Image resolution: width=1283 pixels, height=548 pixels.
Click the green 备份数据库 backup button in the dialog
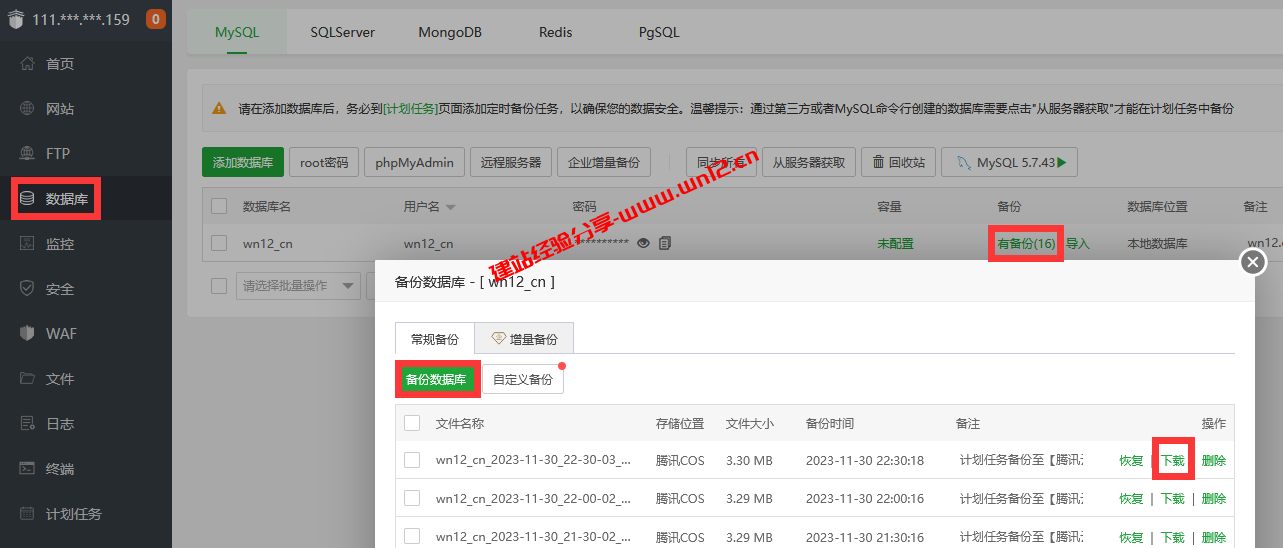coord(436,380)
